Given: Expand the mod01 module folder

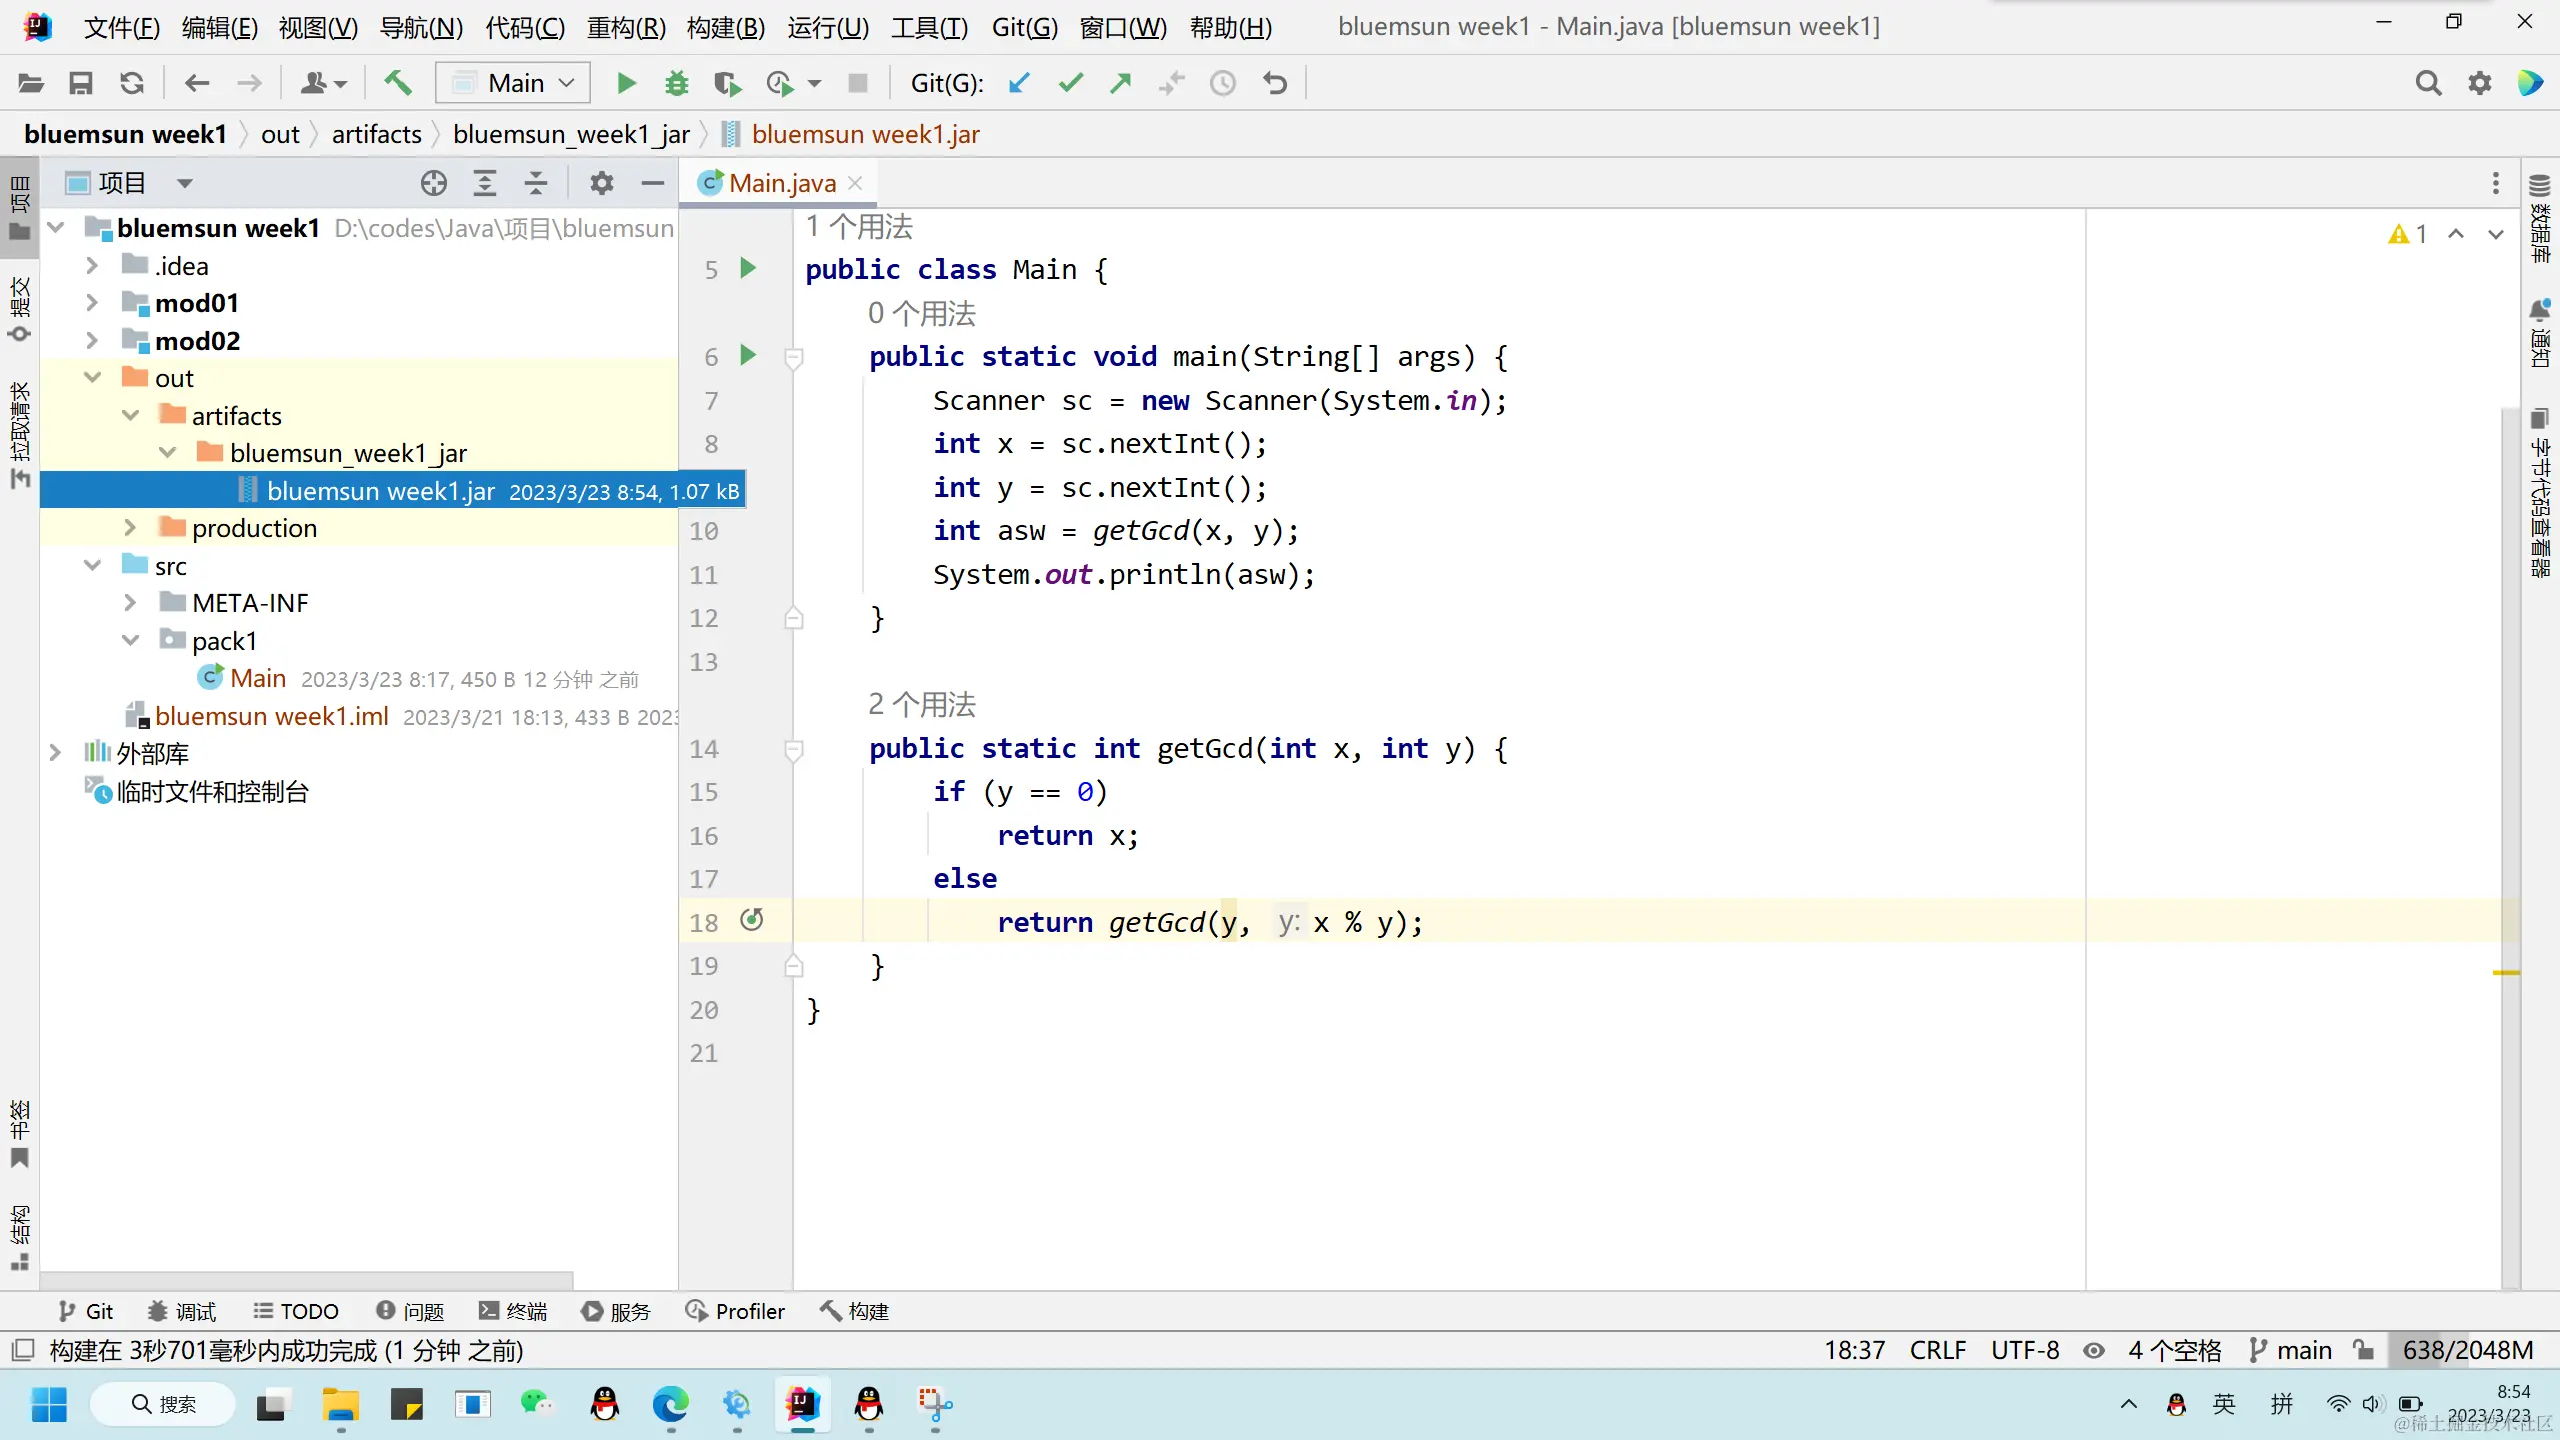Looking at the screenshot, I should pos(92,303).
